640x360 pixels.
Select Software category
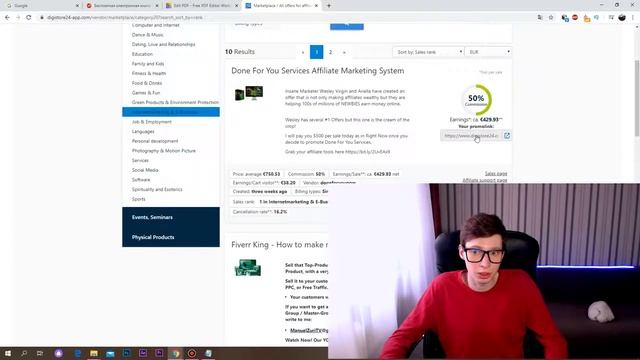141,180
